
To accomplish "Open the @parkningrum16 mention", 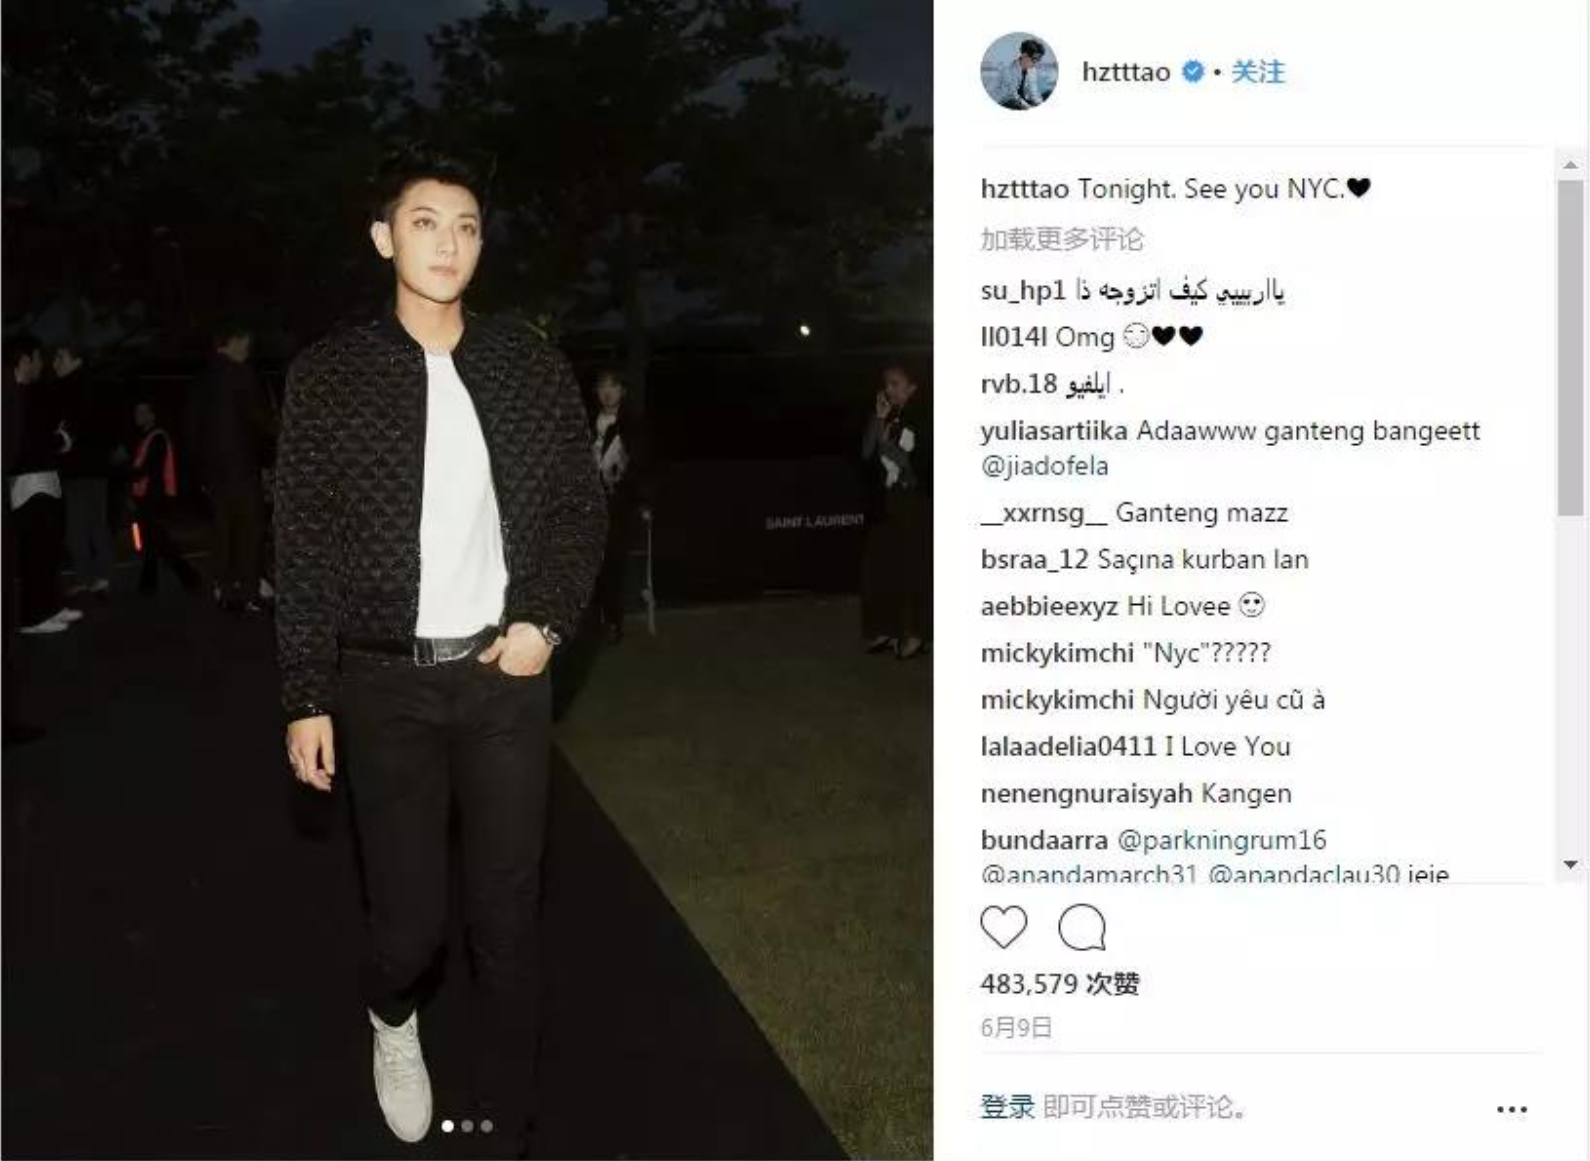I will (x=1221, y=840).
